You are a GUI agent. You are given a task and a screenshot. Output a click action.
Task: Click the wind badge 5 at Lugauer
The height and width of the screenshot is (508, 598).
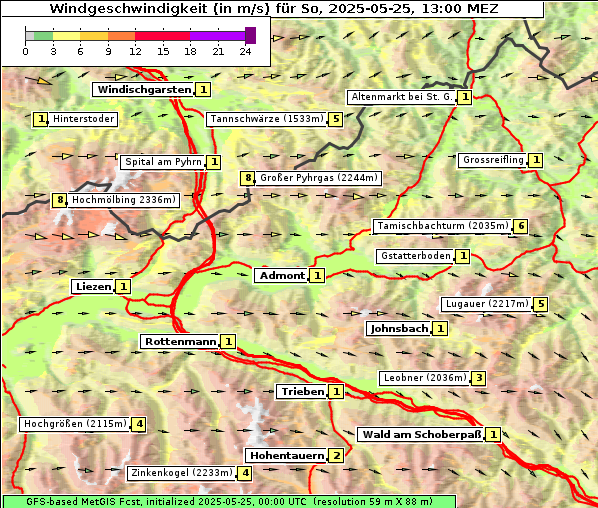[x=540, y=304]
